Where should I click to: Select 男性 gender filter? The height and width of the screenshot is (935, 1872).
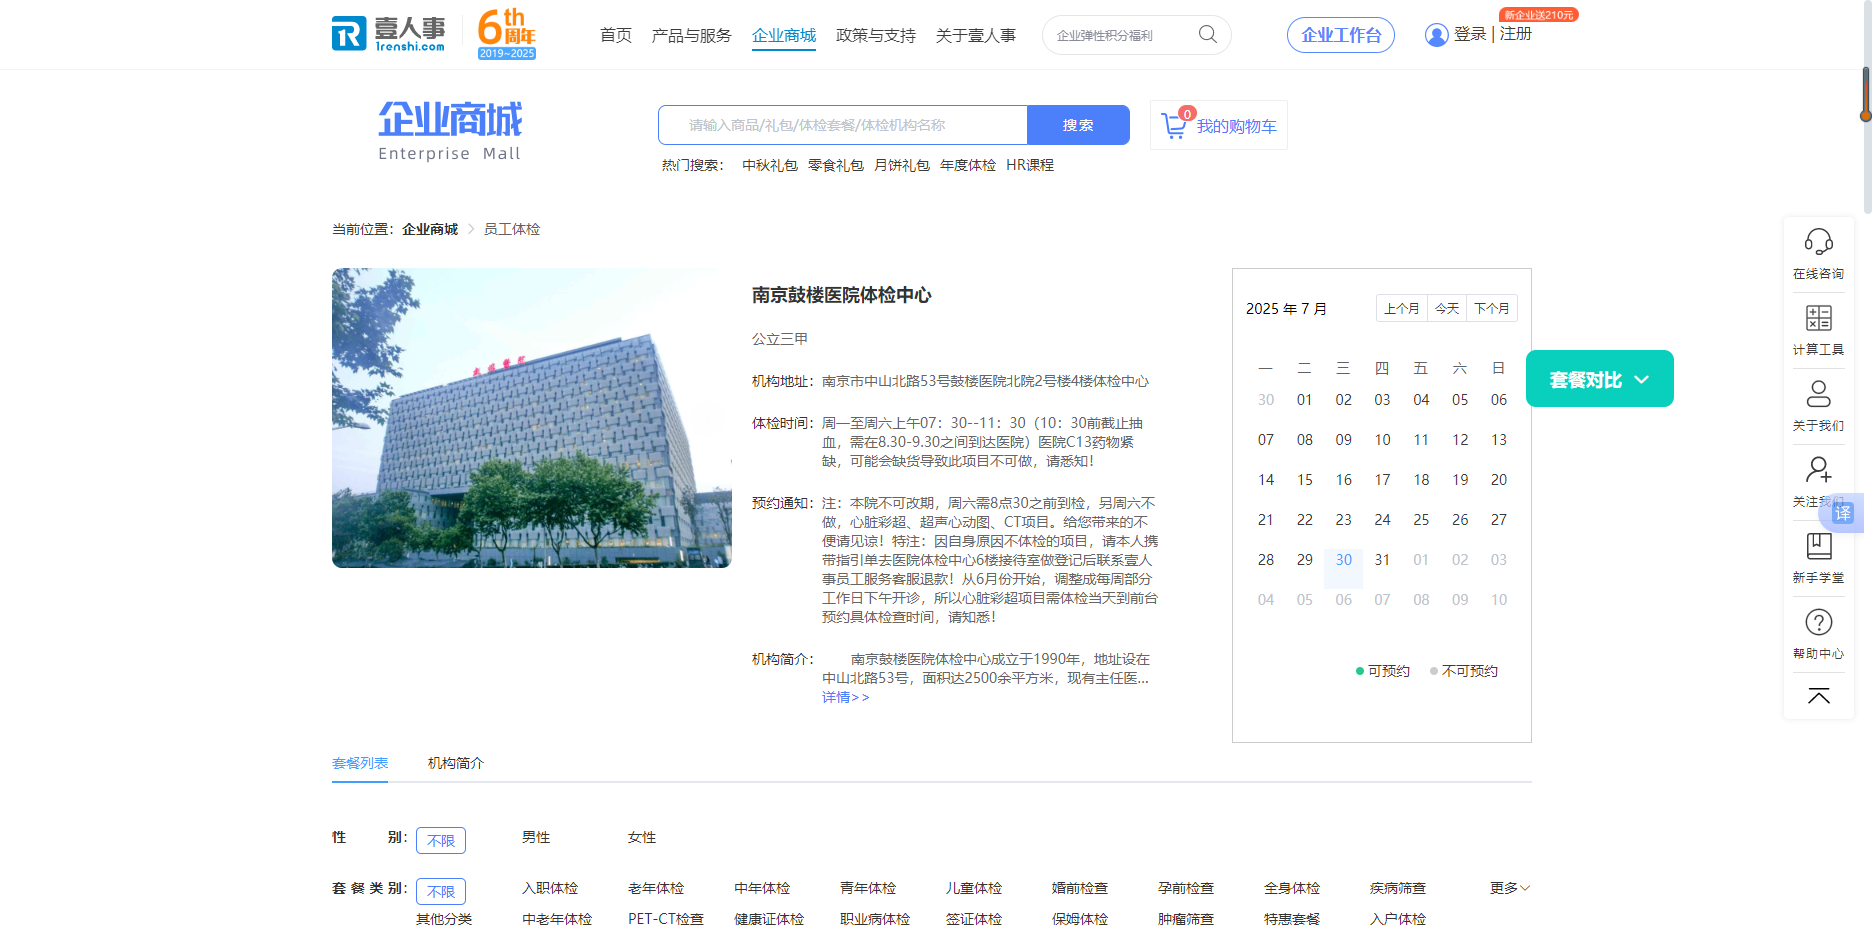click(x=536, y=838)
